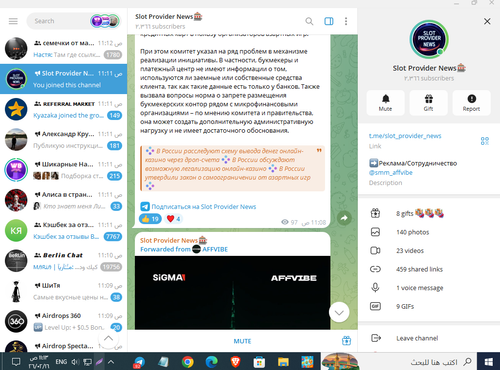Screen dimensions: 500x370
Task: Open the @smm_affvibe contact link
Action: pos(390,172)
